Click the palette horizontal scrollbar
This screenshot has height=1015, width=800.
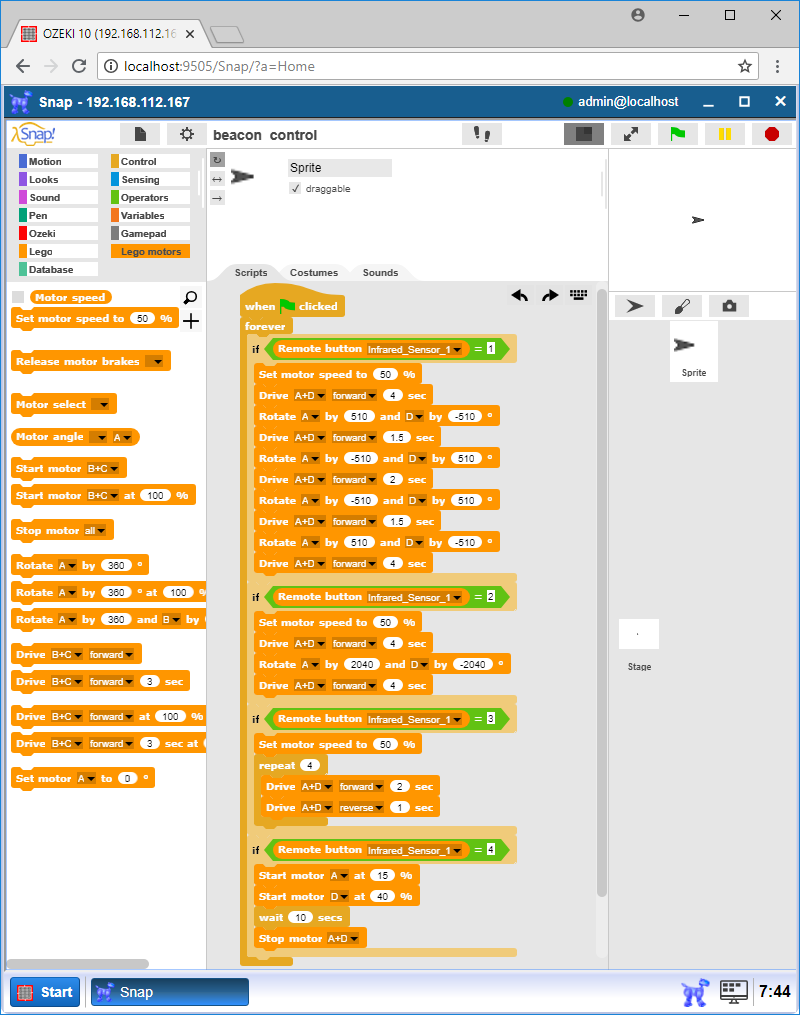pyautogui.click(x=78, y=964)
